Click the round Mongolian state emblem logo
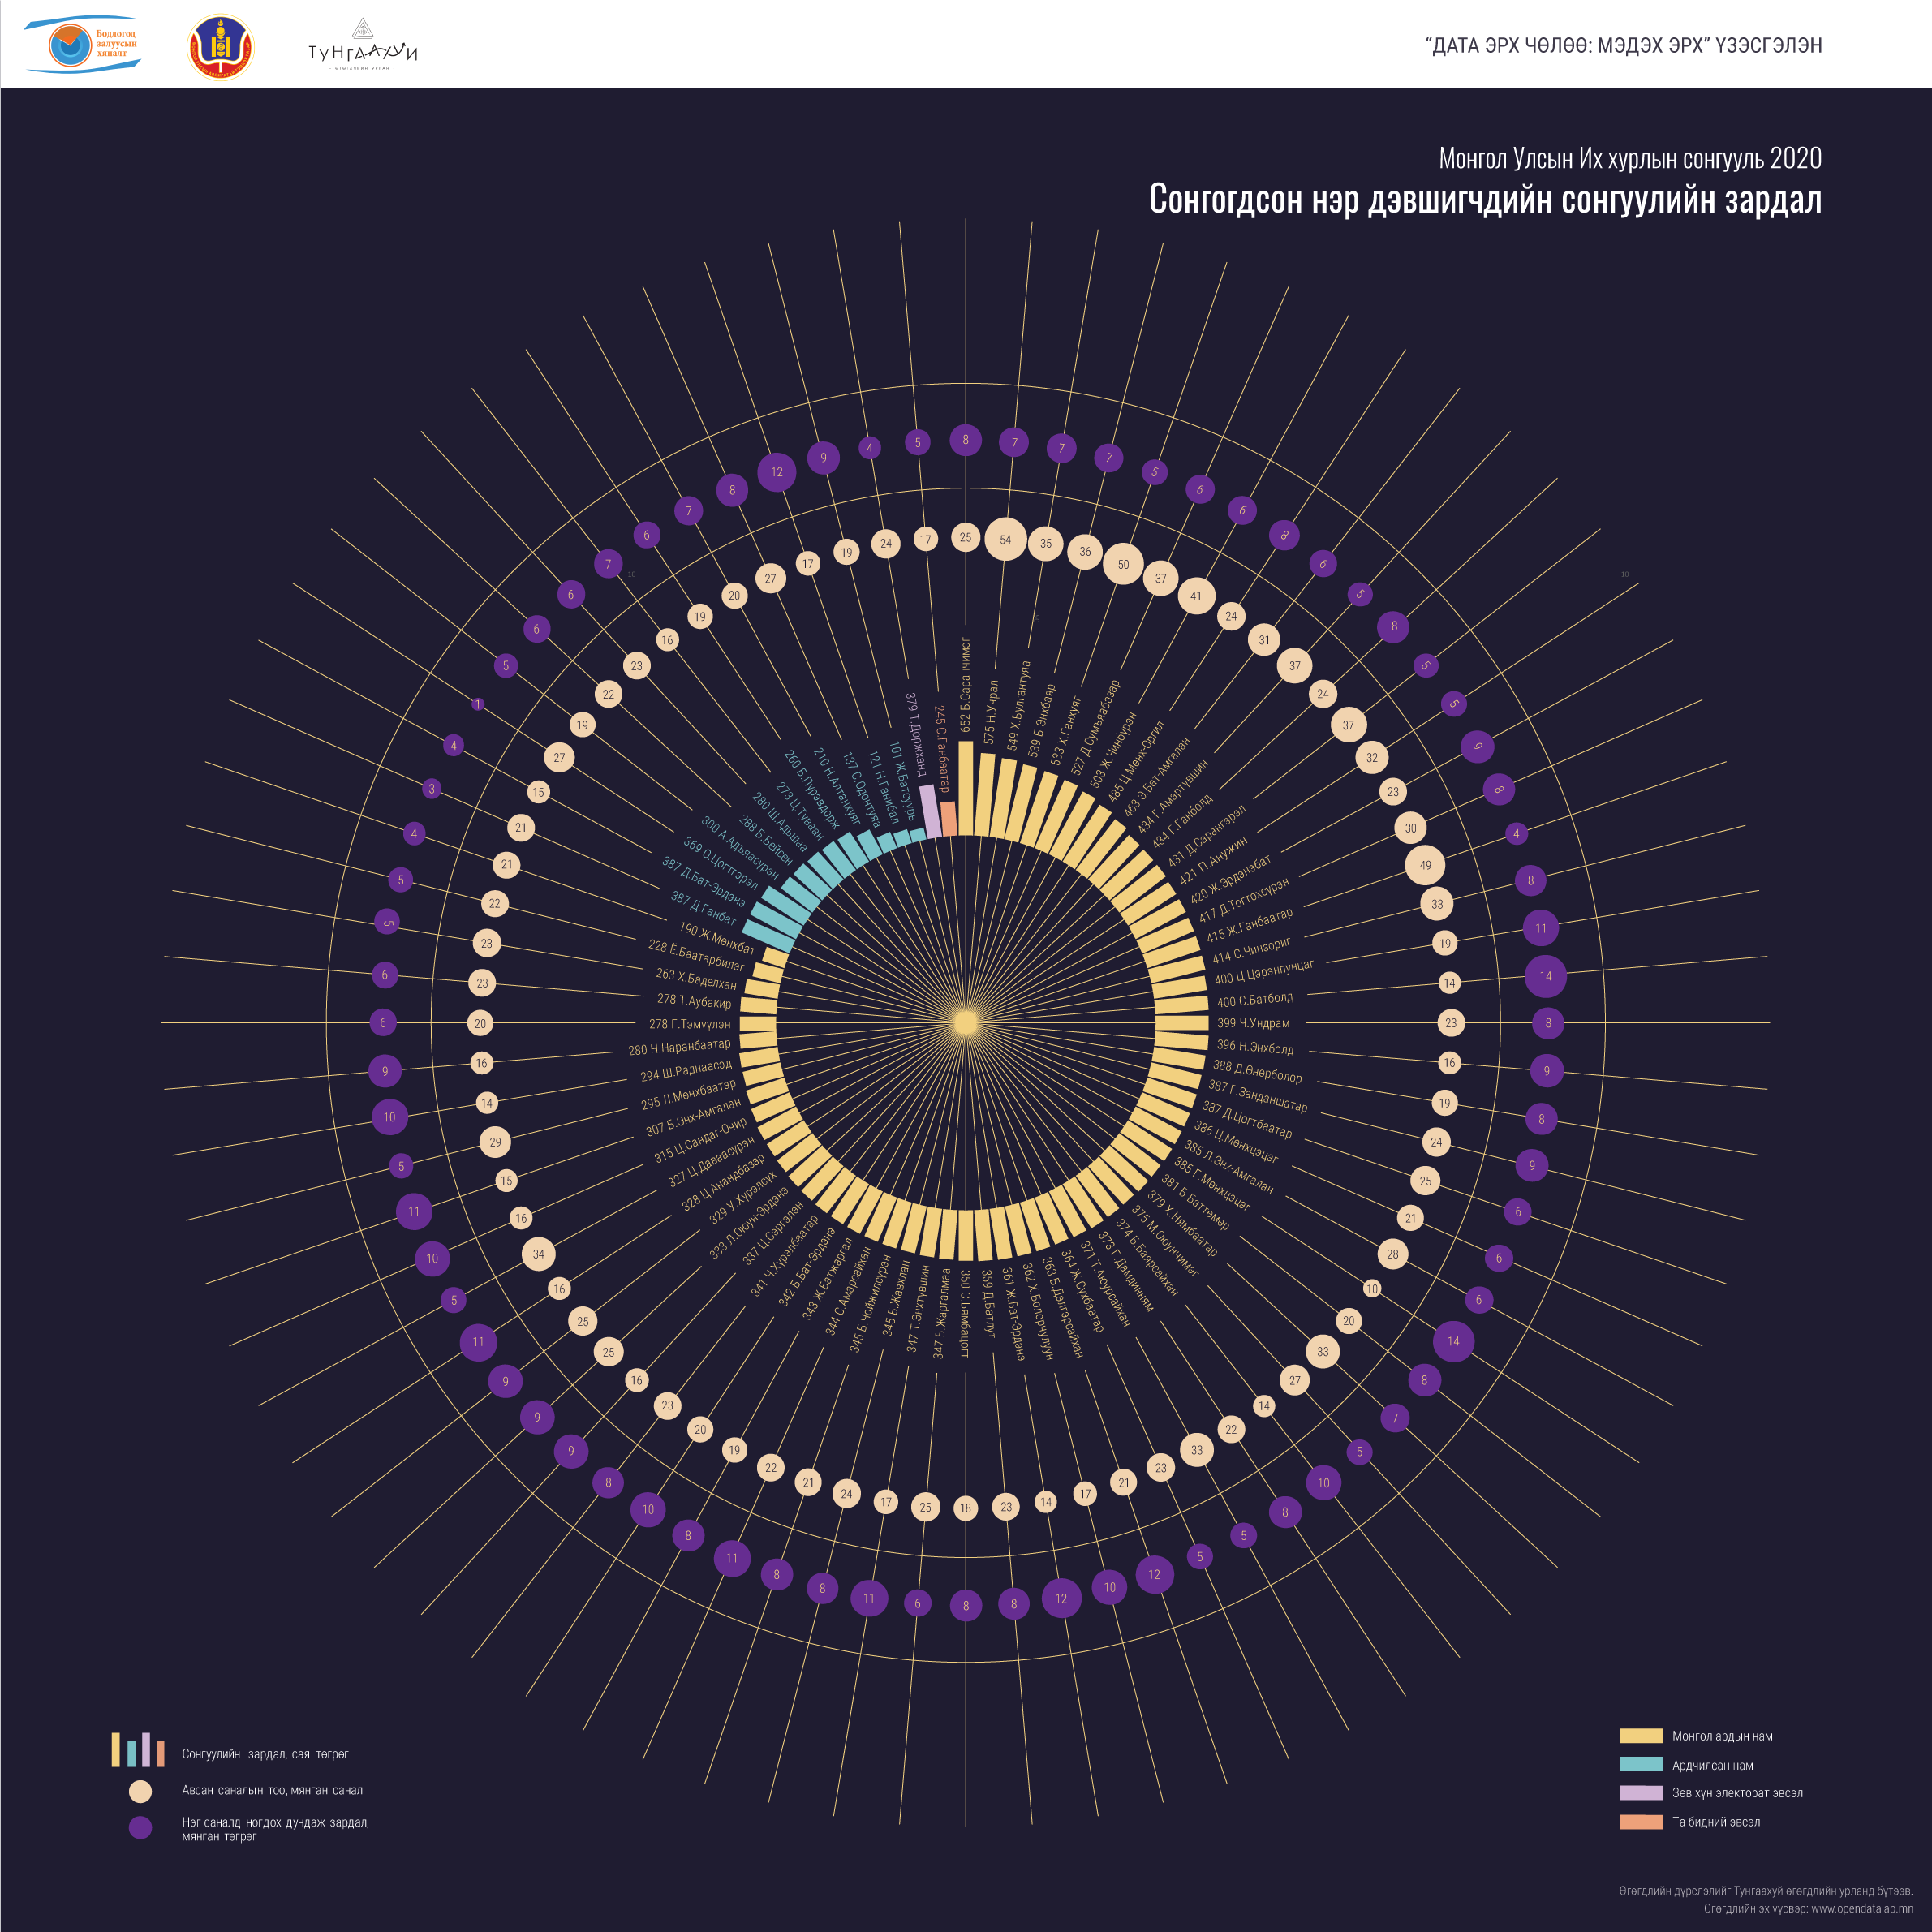 [x=221, y=47]
